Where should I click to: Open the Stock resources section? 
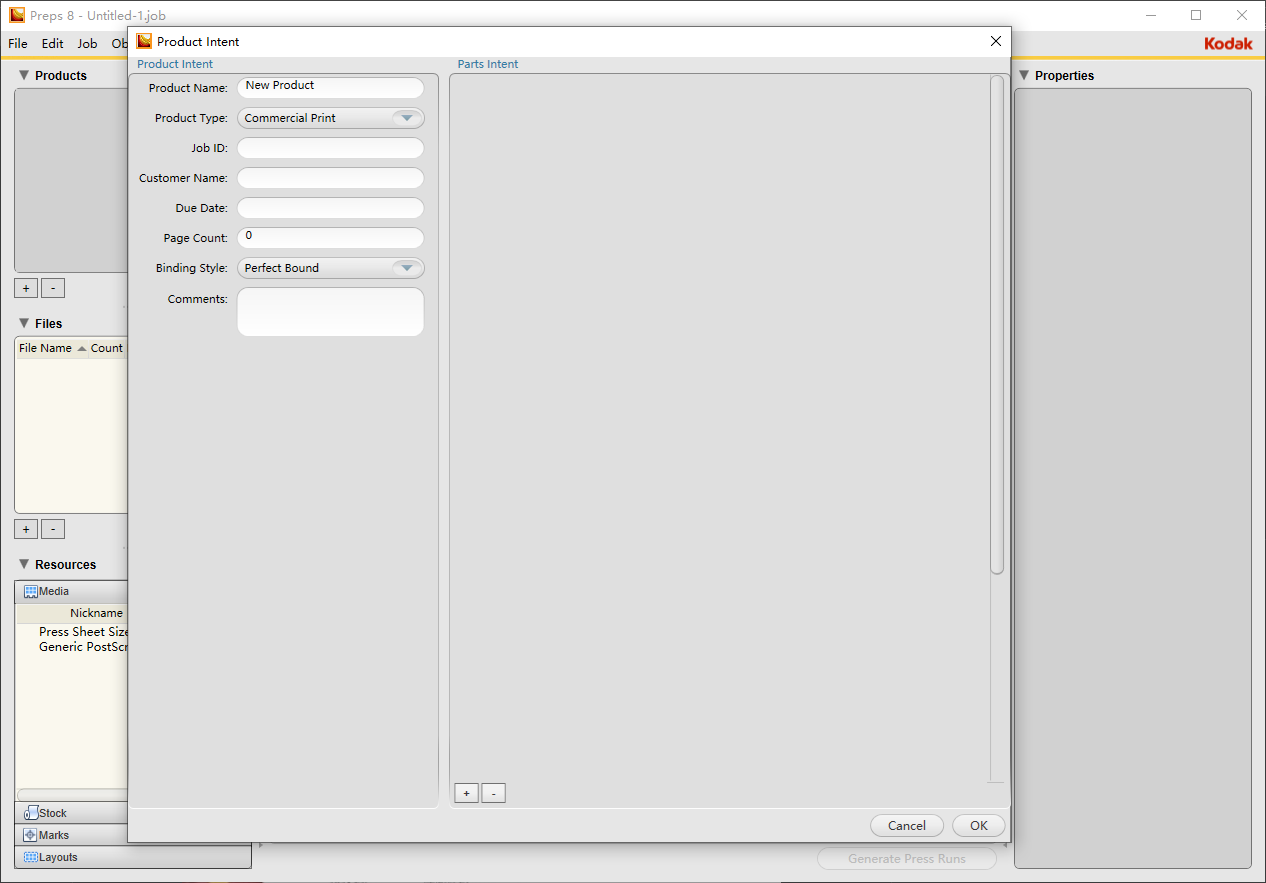72,813
